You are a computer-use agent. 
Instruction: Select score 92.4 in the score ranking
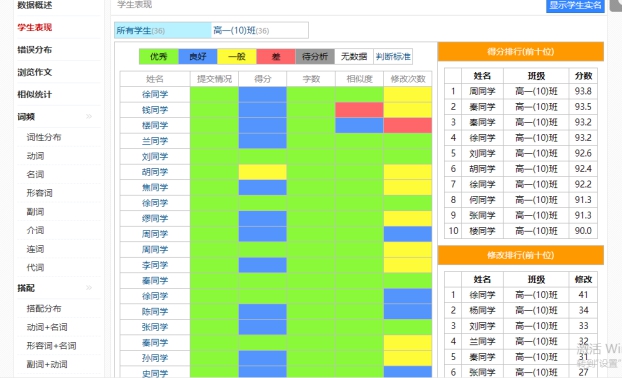coord(583,169)
